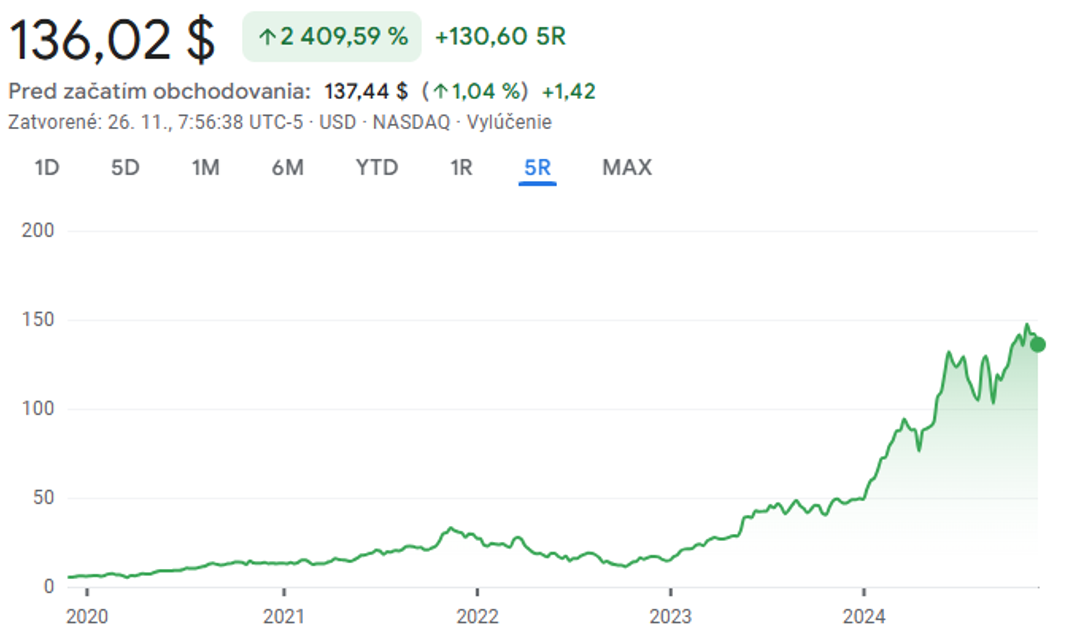
Task: Switch to the 1R yearly range
Action: coord(461,167)
